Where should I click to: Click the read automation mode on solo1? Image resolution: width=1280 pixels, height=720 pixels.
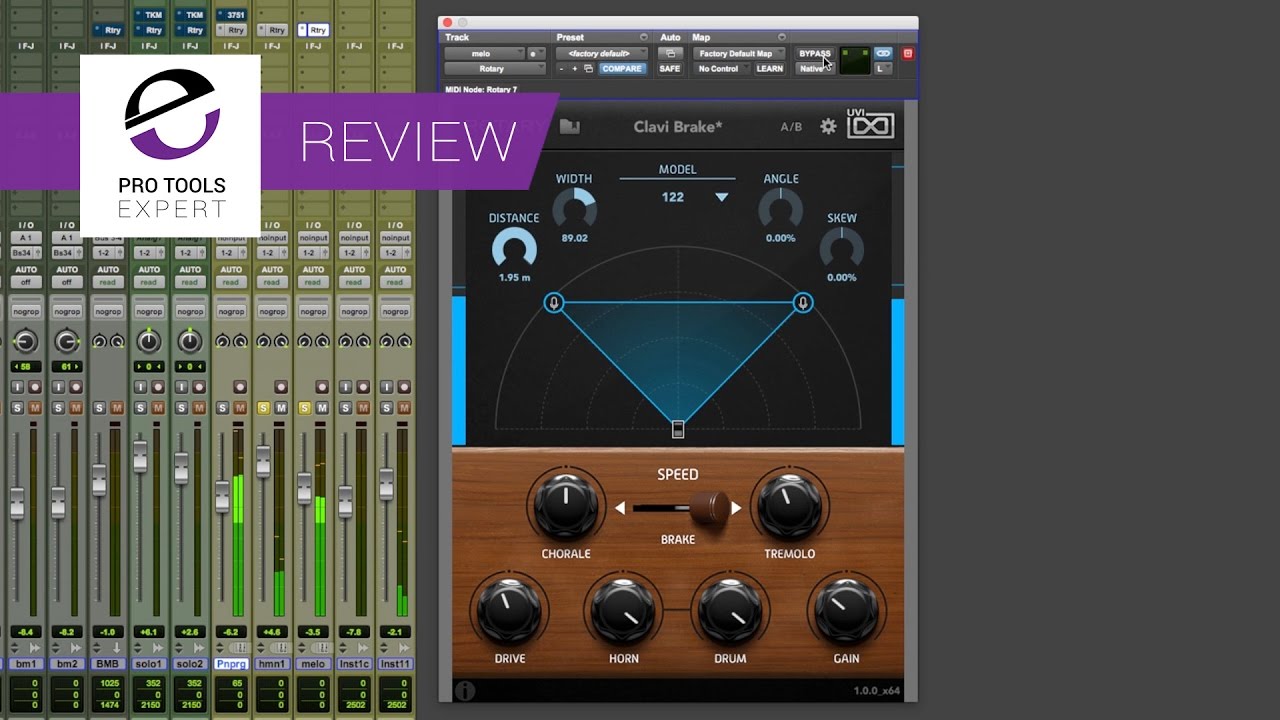point(149,282)
